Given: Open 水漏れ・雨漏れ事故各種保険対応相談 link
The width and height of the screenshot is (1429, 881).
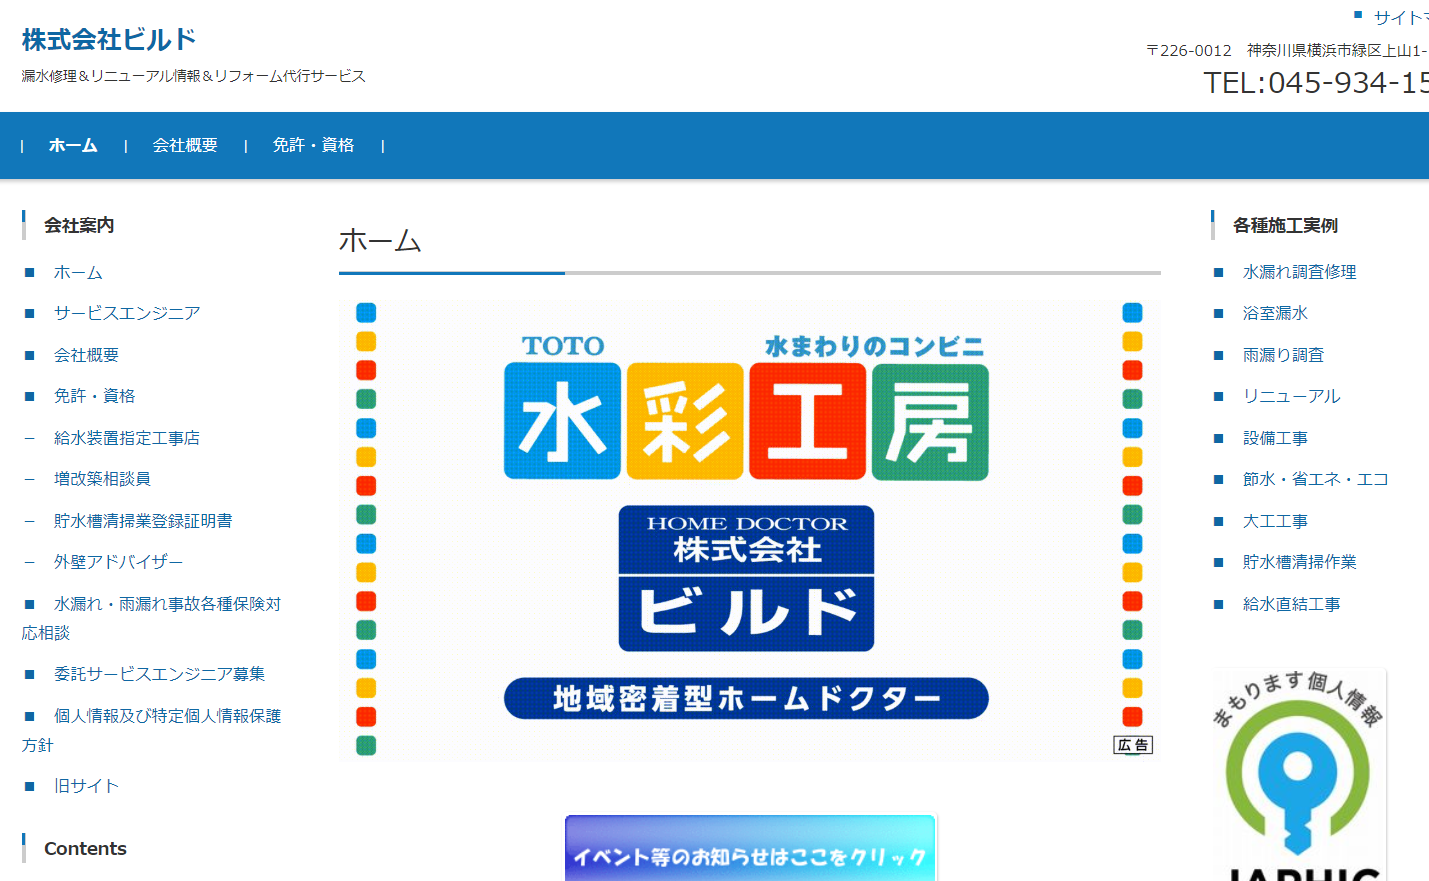Looking at the screenshot, I should pos(151,618).
